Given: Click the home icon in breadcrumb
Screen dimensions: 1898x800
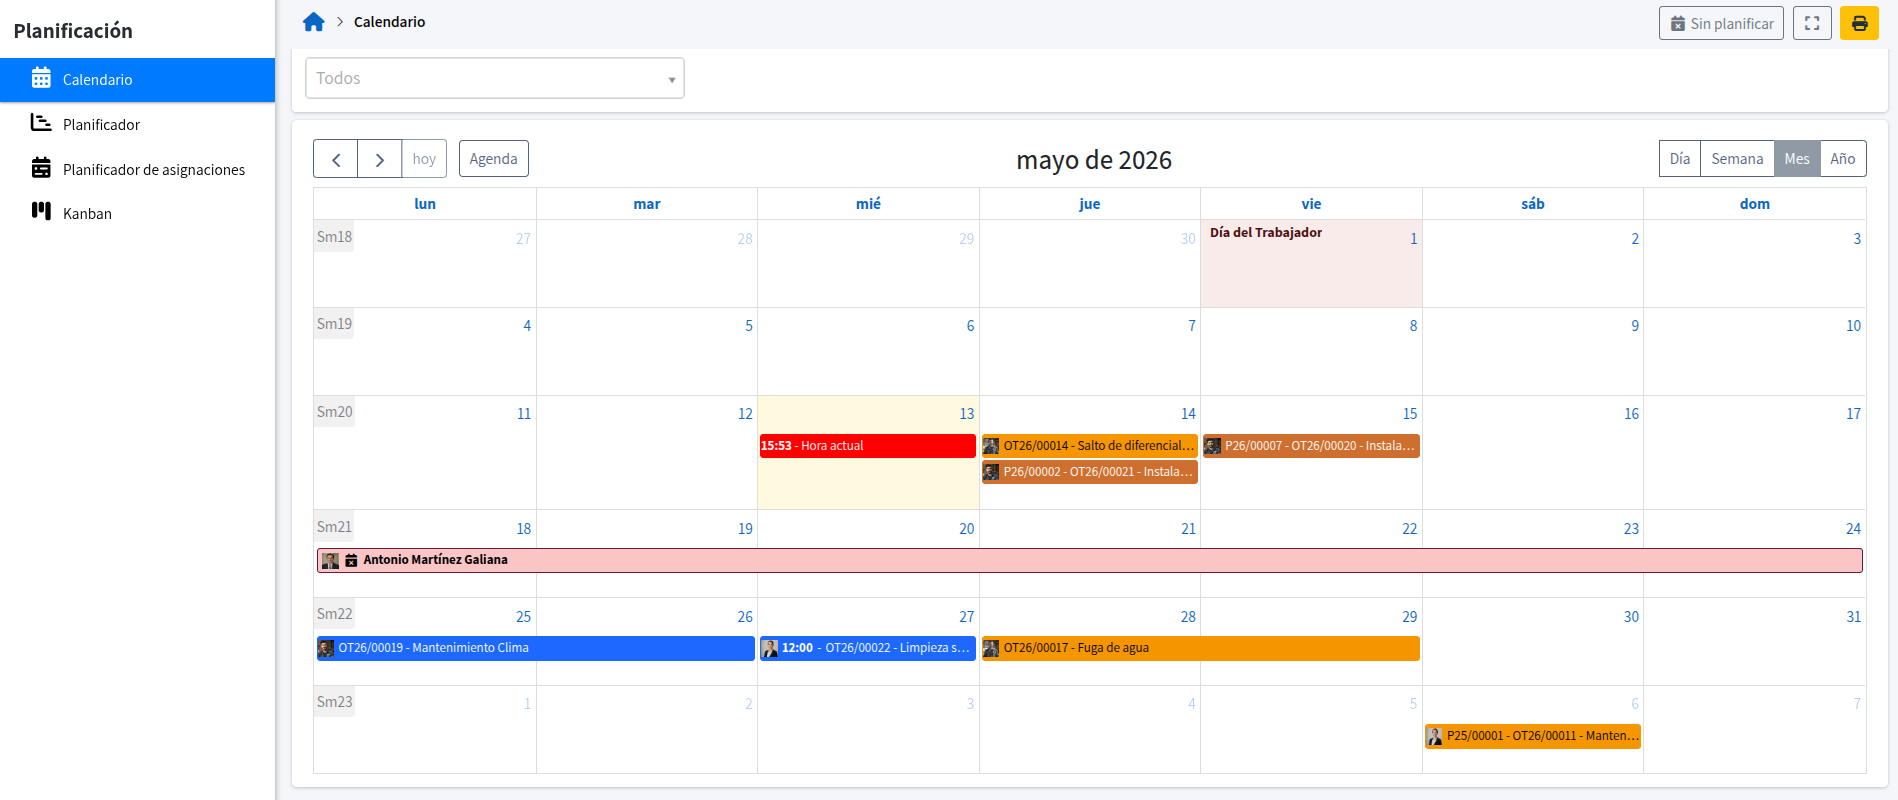Looking at the screenshot, I should click(x=314, y=22).
